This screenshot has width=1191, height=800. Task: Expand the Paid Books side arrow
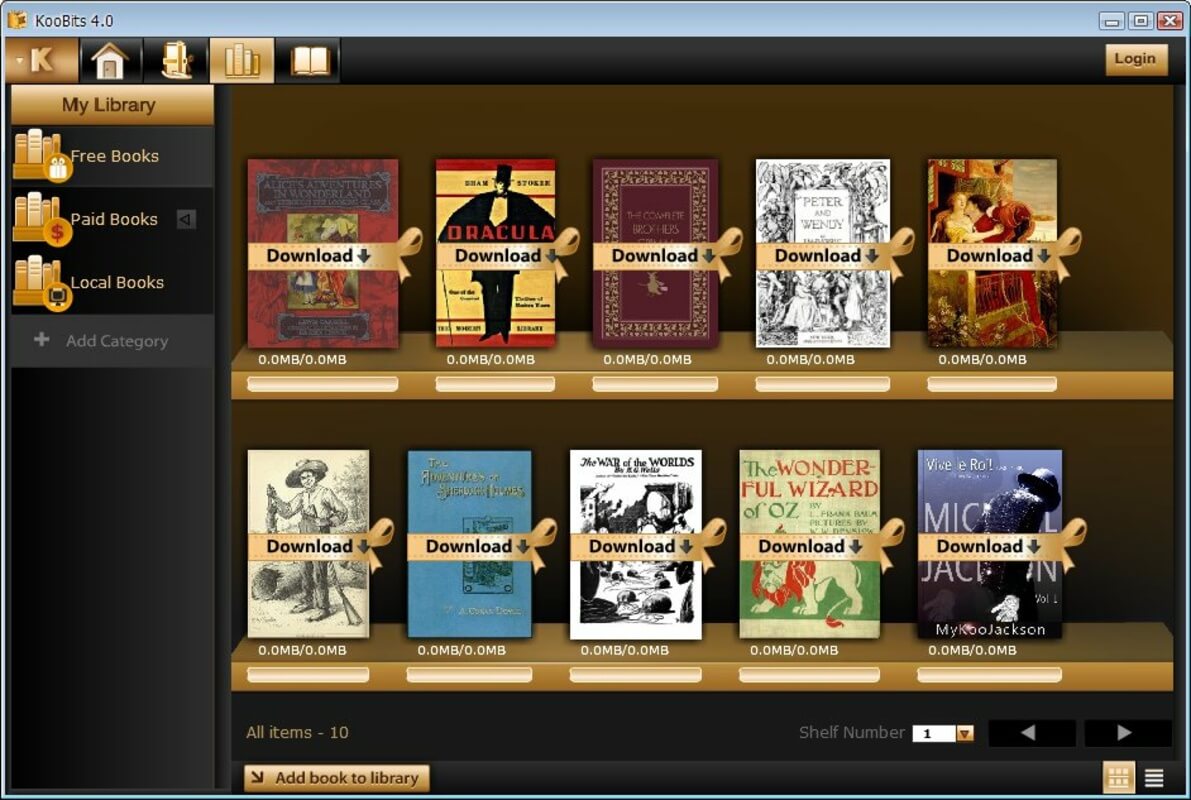coord(186,219)
